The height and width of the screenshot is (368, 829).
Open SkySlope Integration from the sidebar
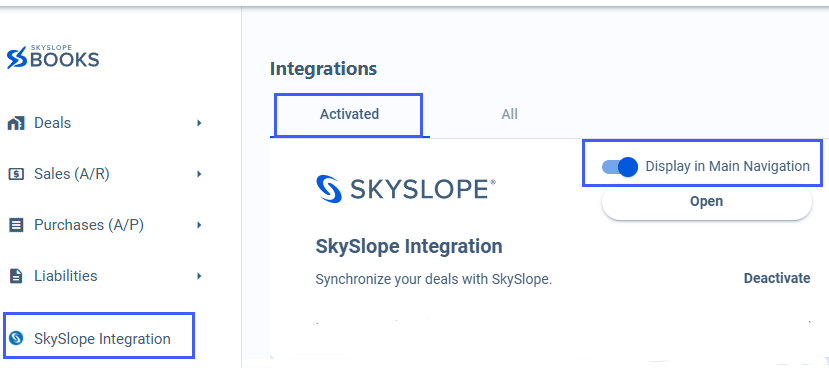[x=102, y=339]
